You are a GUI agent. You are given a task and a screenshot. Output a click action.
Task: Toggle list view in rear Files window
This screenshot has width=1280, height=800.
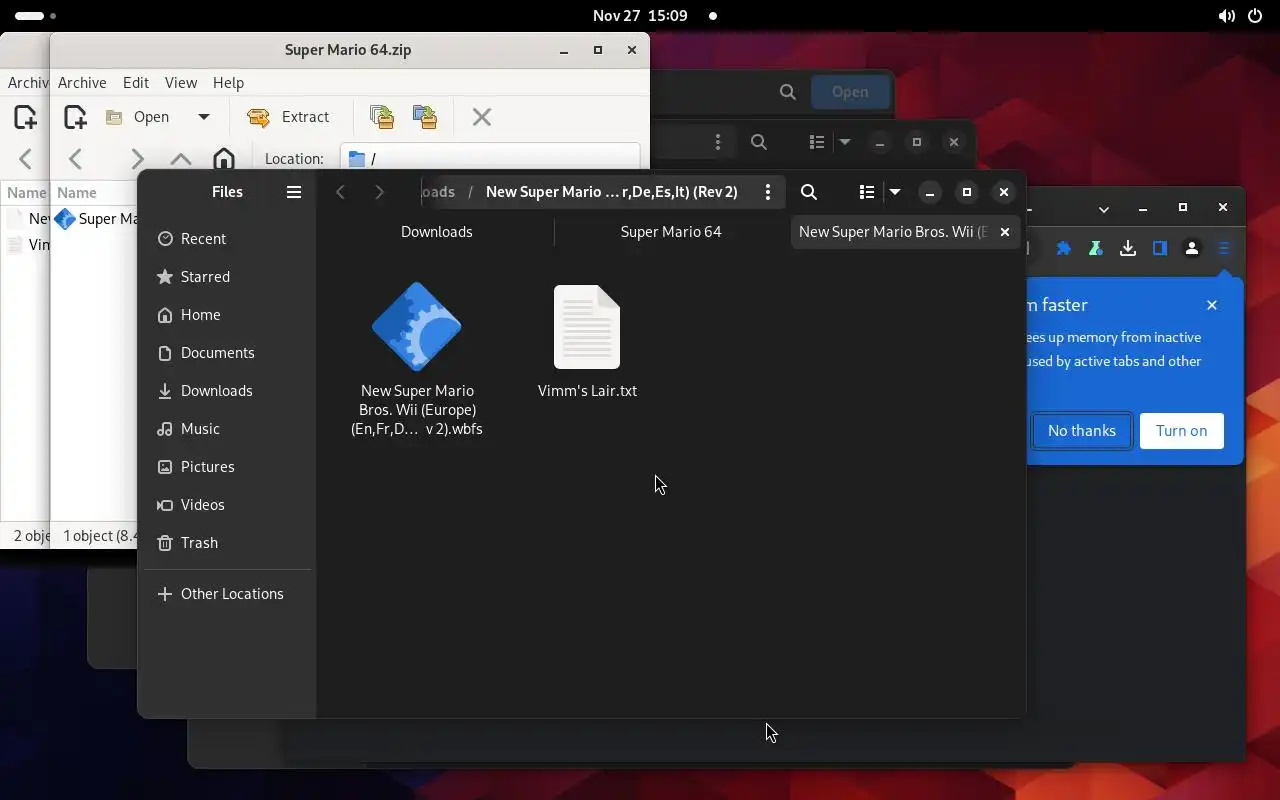(x=817, y=142)
